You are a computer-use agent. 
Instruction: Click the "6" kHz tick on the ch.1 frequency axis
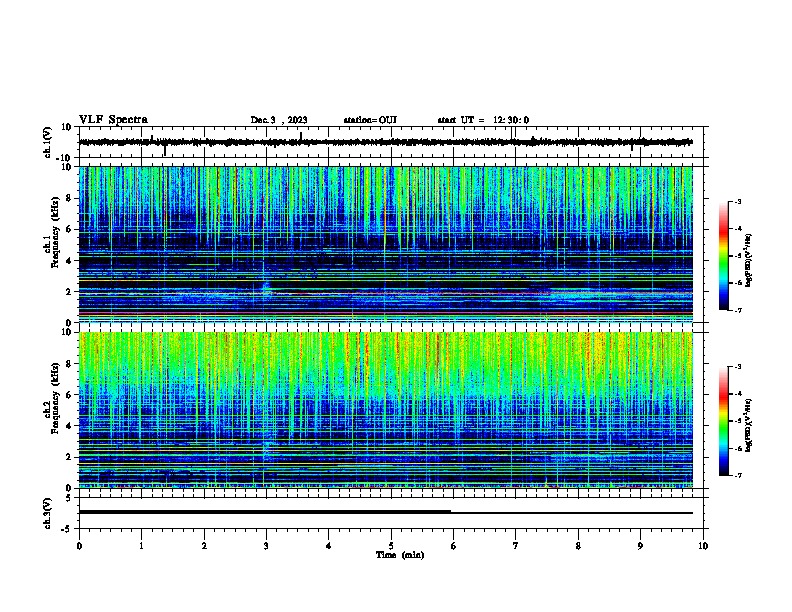(x=69, y=230)
